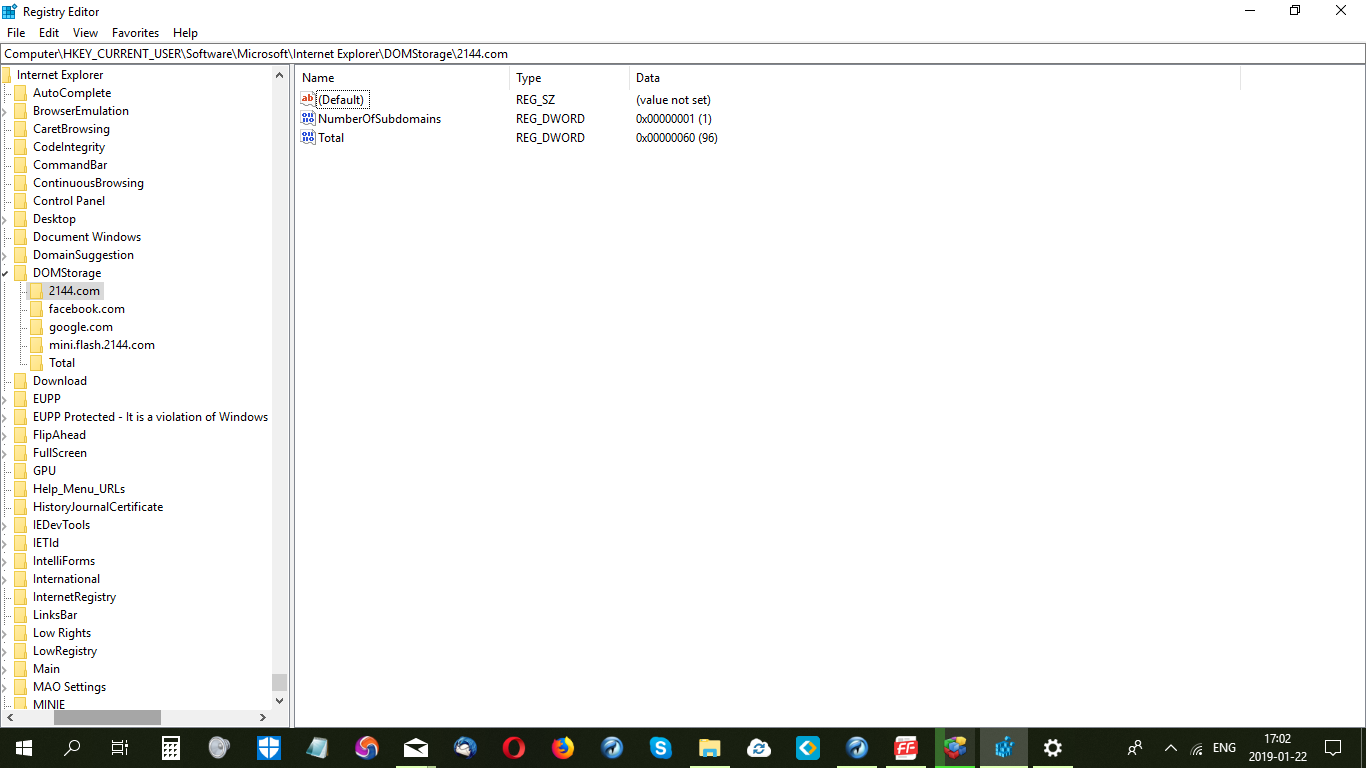Viewport: 1366px width, 768px height.
Task: Open the File menu
Action: point(16,33)
